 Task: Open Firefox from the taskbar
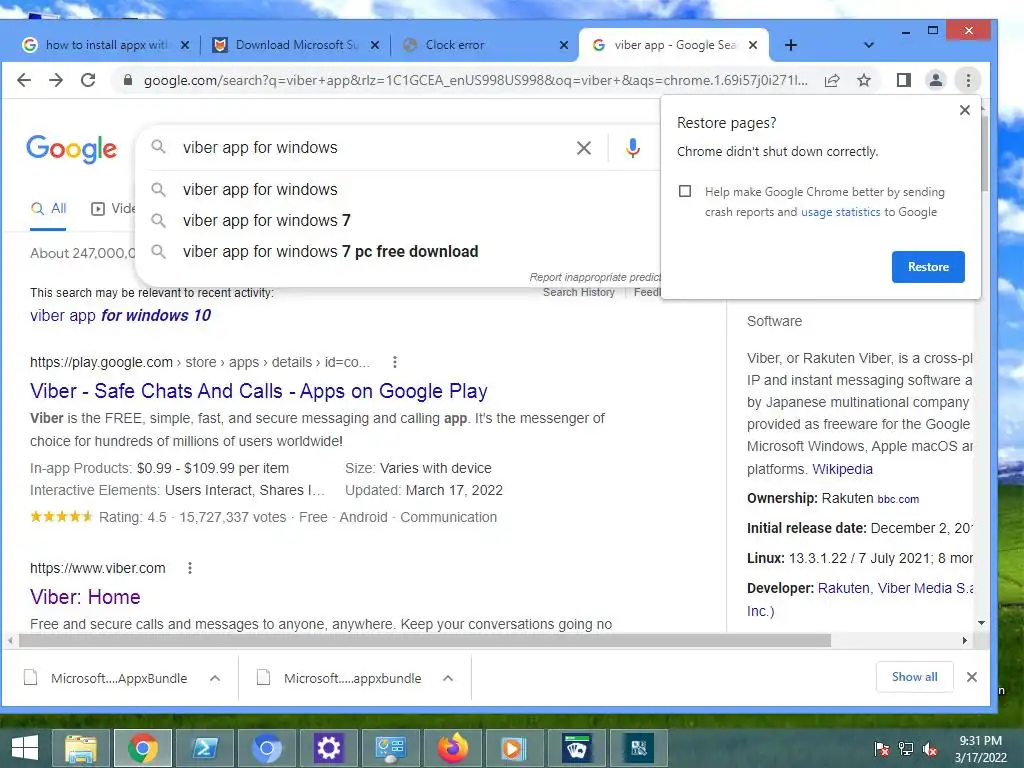click(x=453, y=748)
